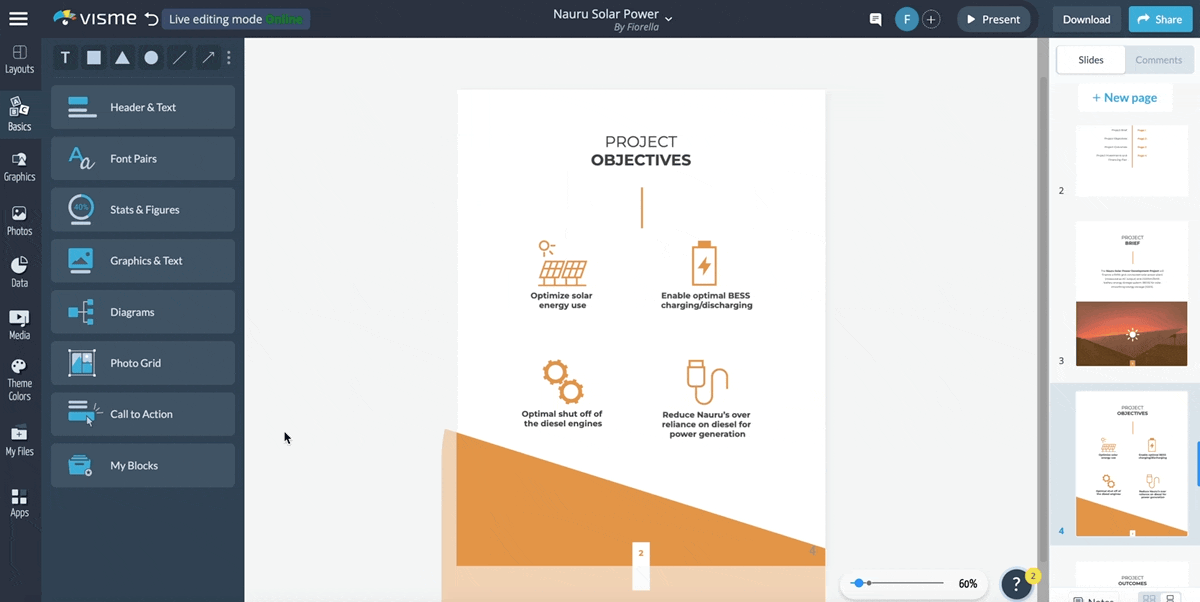
Task: Select the triangle shape tool
Action: click(x=122, y=57)
